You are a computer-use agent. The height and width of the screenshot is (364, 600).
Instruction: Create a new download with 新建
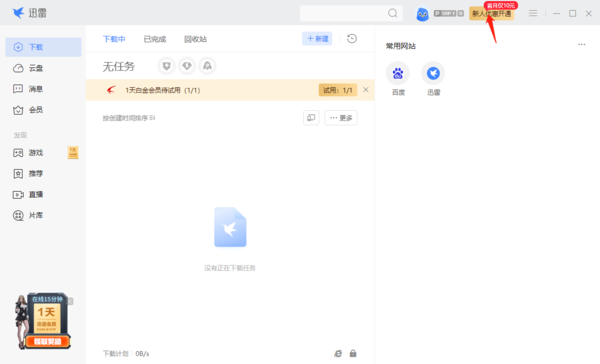[x=317, y=39]
